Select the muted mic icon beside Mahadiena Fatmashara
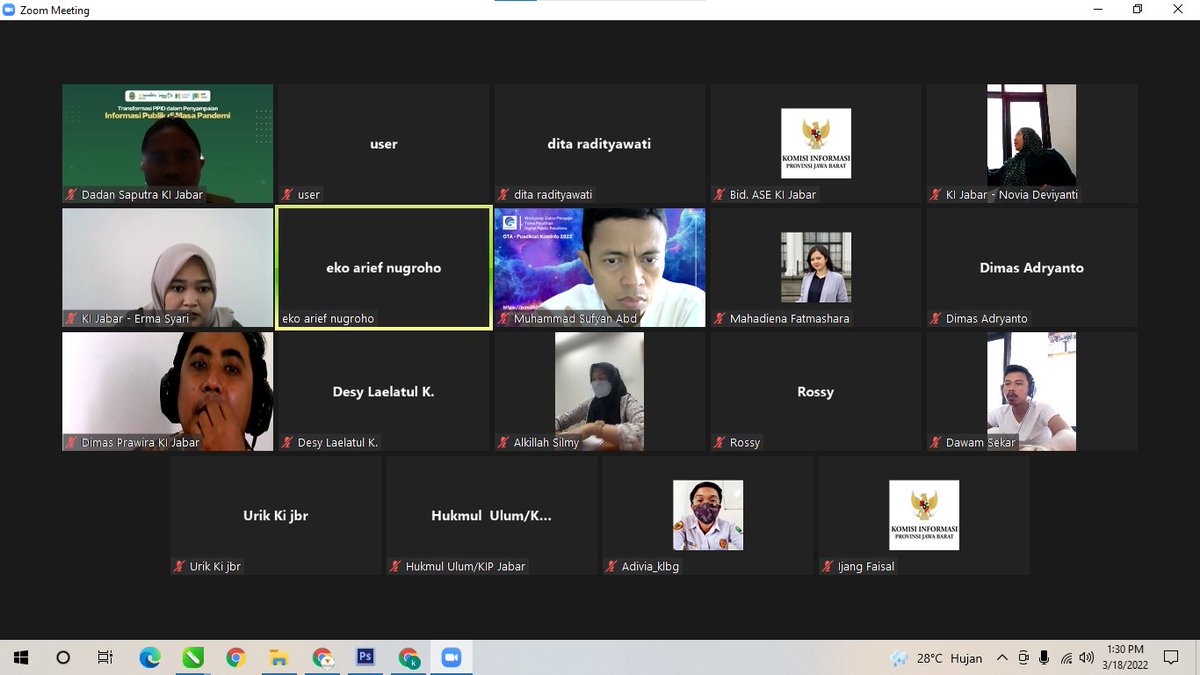 [720, 319]
